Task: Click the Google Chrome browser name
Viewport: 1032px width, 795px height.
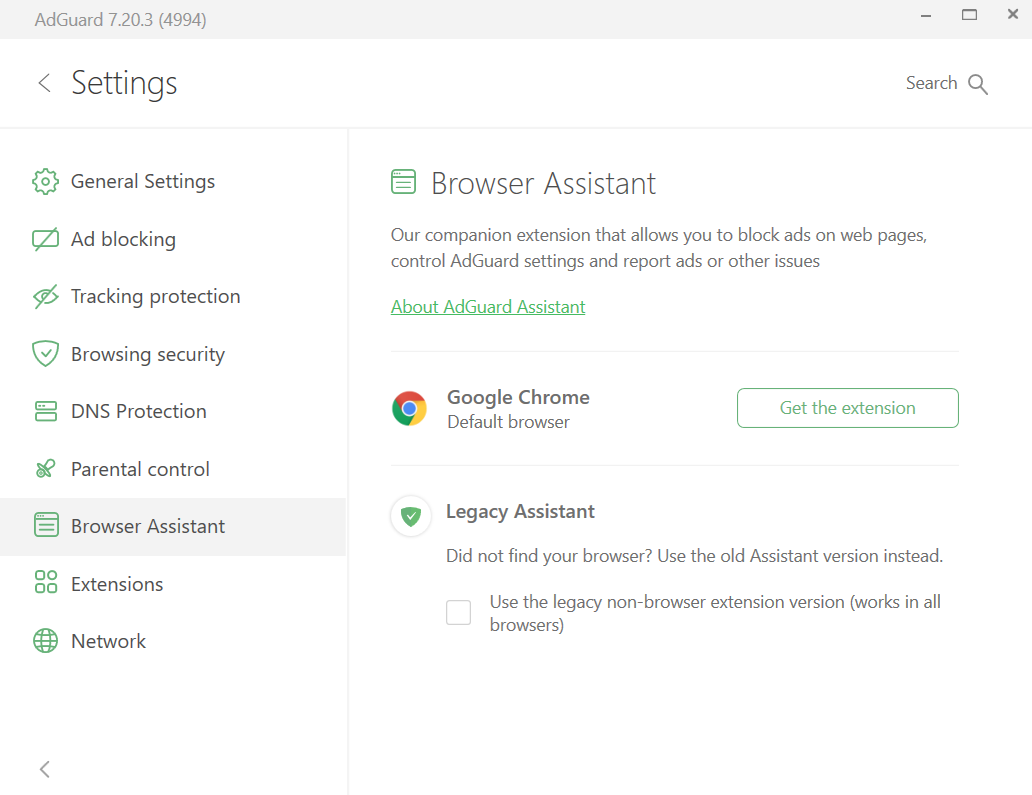Action: click(x=518, y=398)
